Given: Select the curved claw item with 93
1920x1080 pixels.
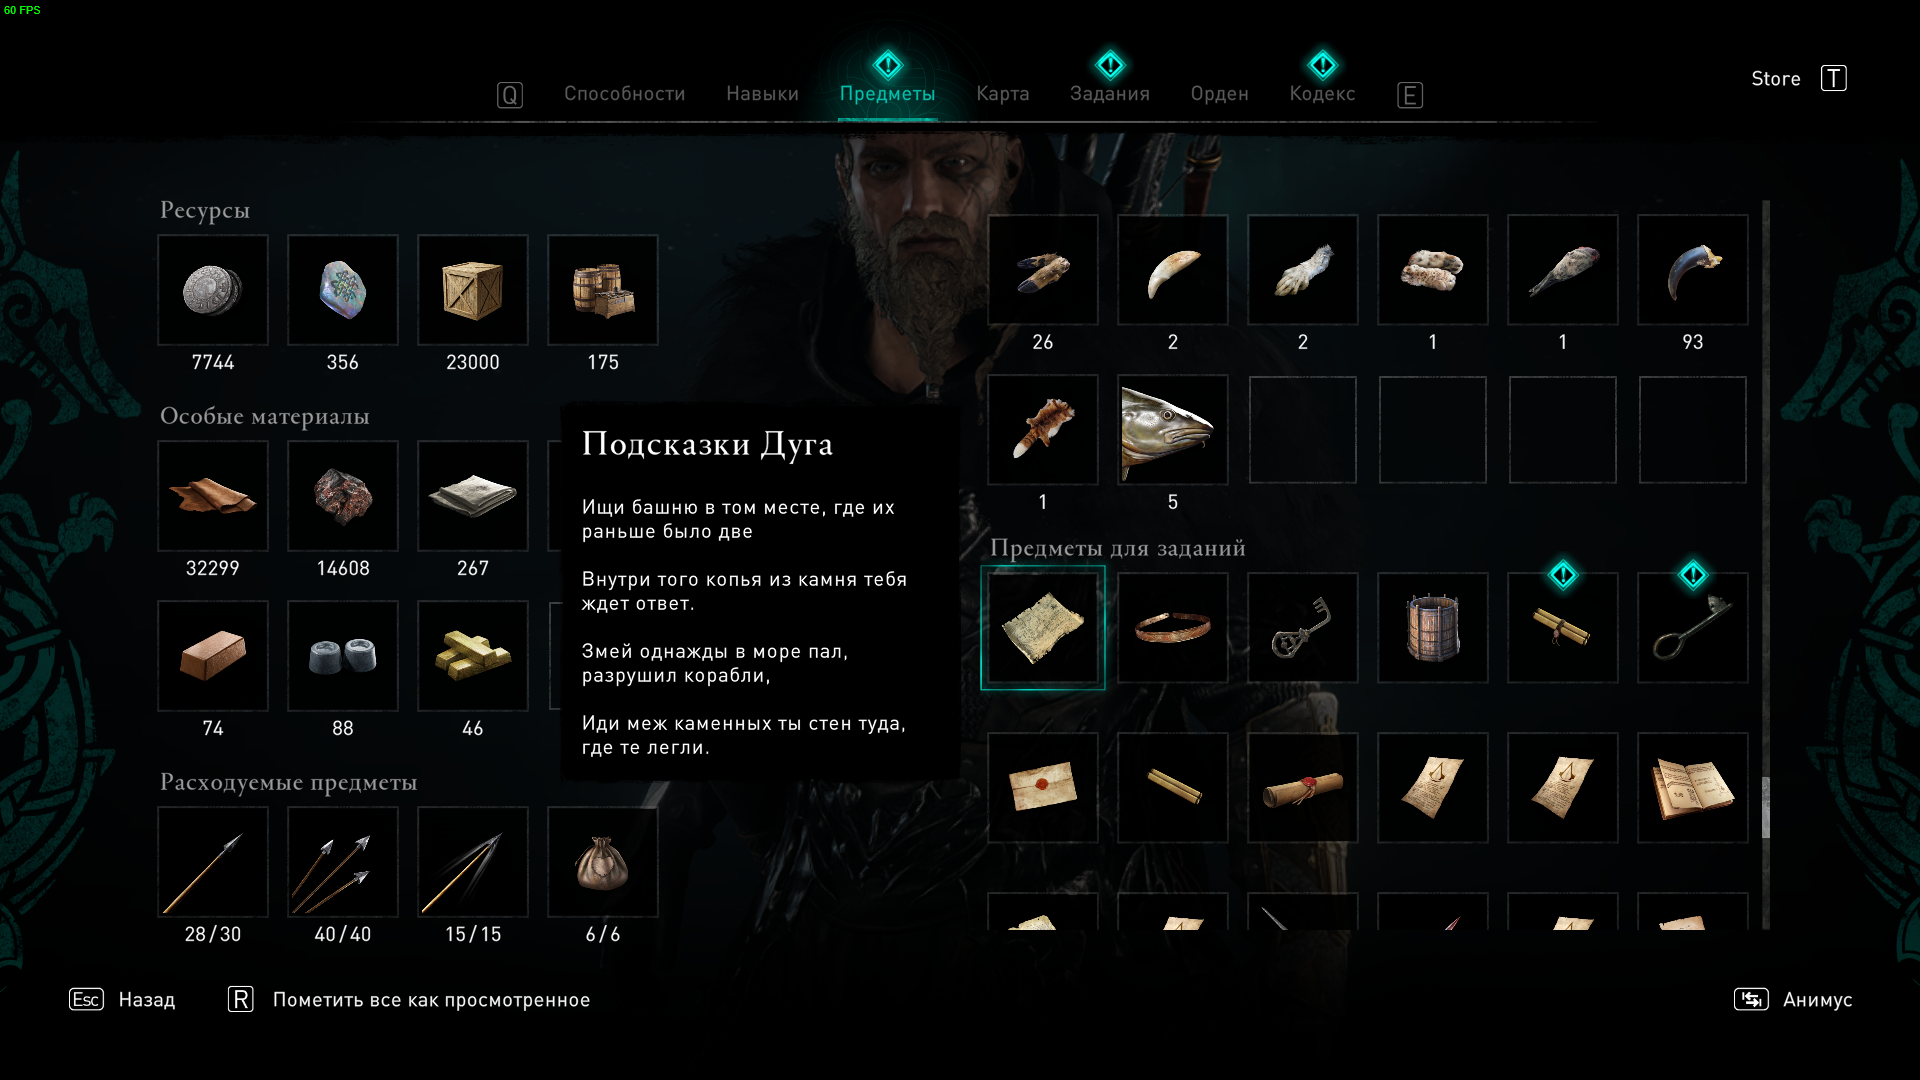Looking at the screenshot, I should 1693,270.
